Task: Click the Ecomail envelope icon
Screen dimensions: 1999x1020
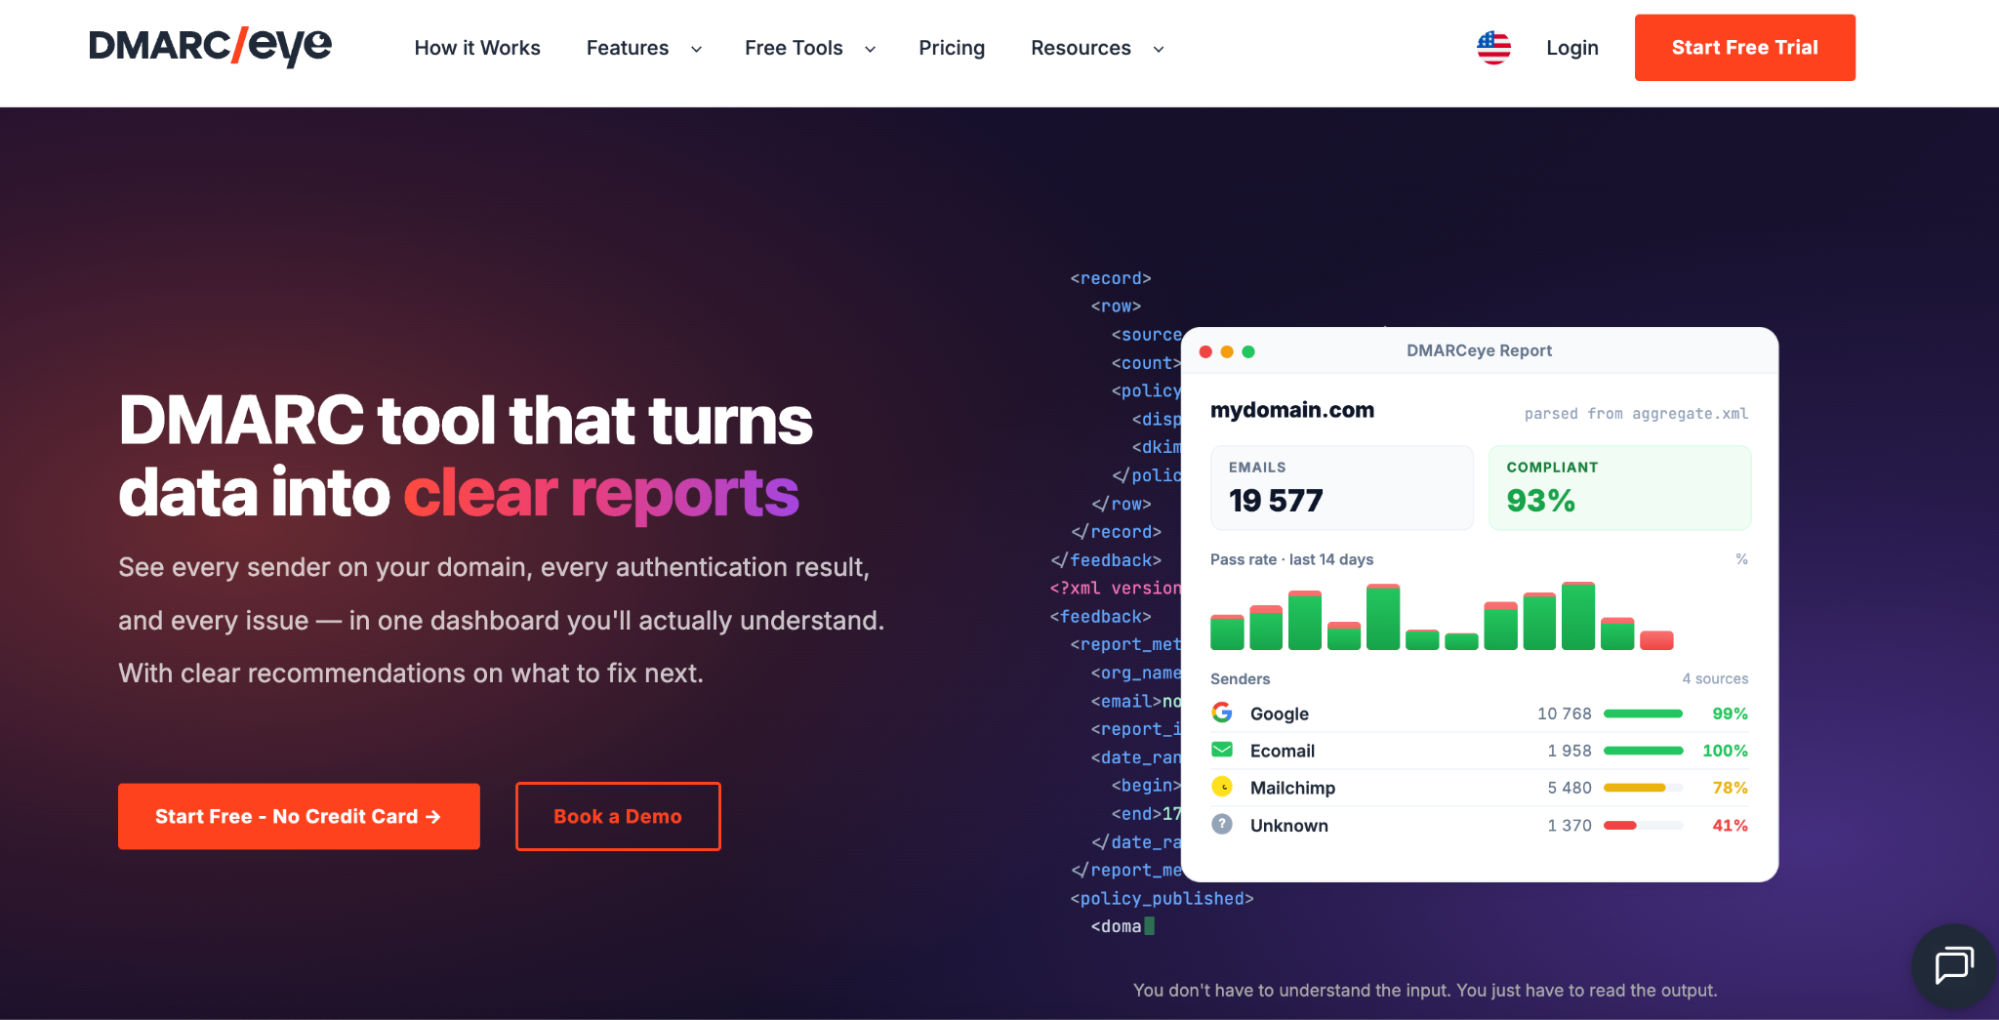Action: click(x=1222, y=749)
